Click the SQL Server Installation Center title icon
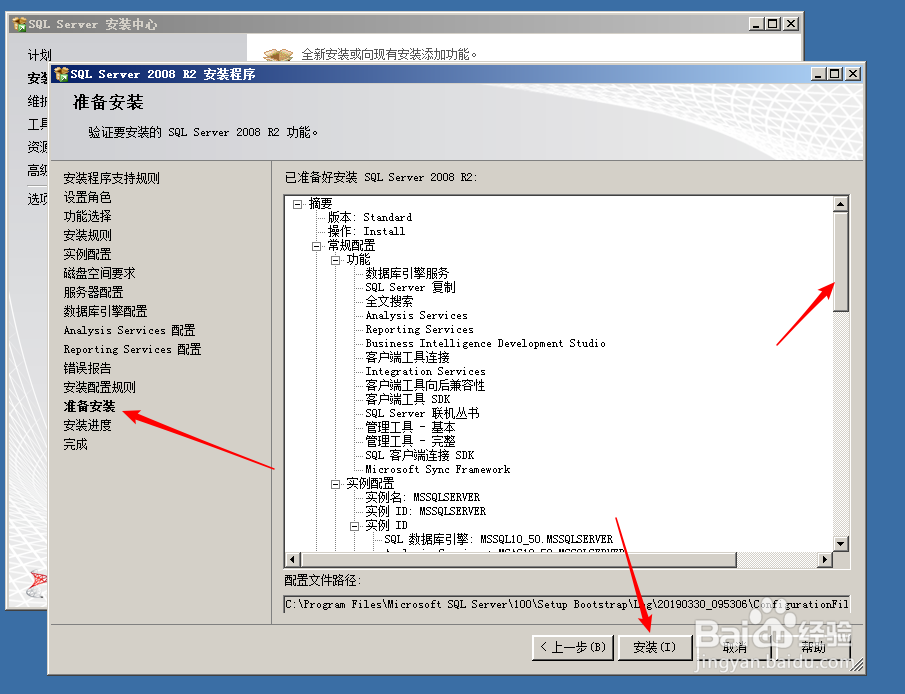This screenshot has width=905, height=694. [x=19, y=24]
